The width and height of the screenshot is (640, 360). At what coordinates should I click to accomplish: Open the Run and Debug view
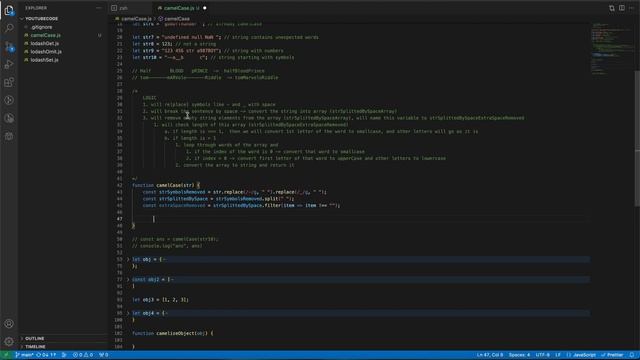(x=9, y=64)
